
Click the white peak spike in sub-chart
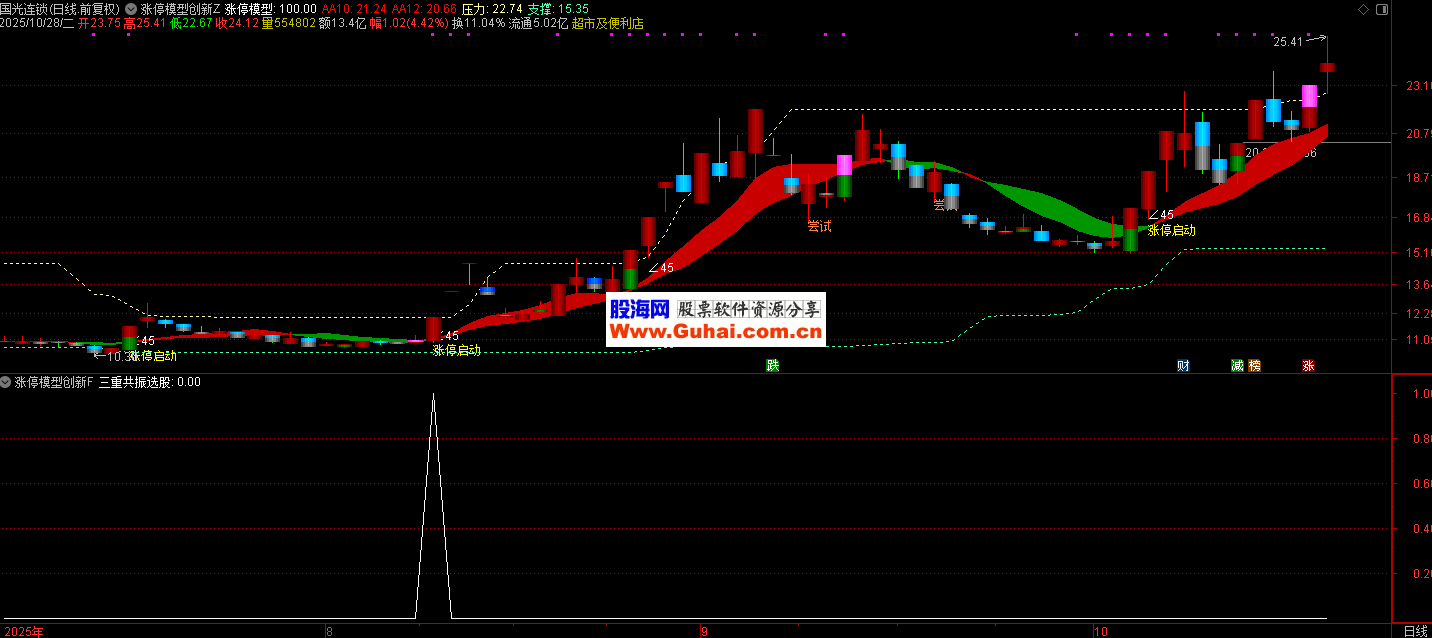433,396
